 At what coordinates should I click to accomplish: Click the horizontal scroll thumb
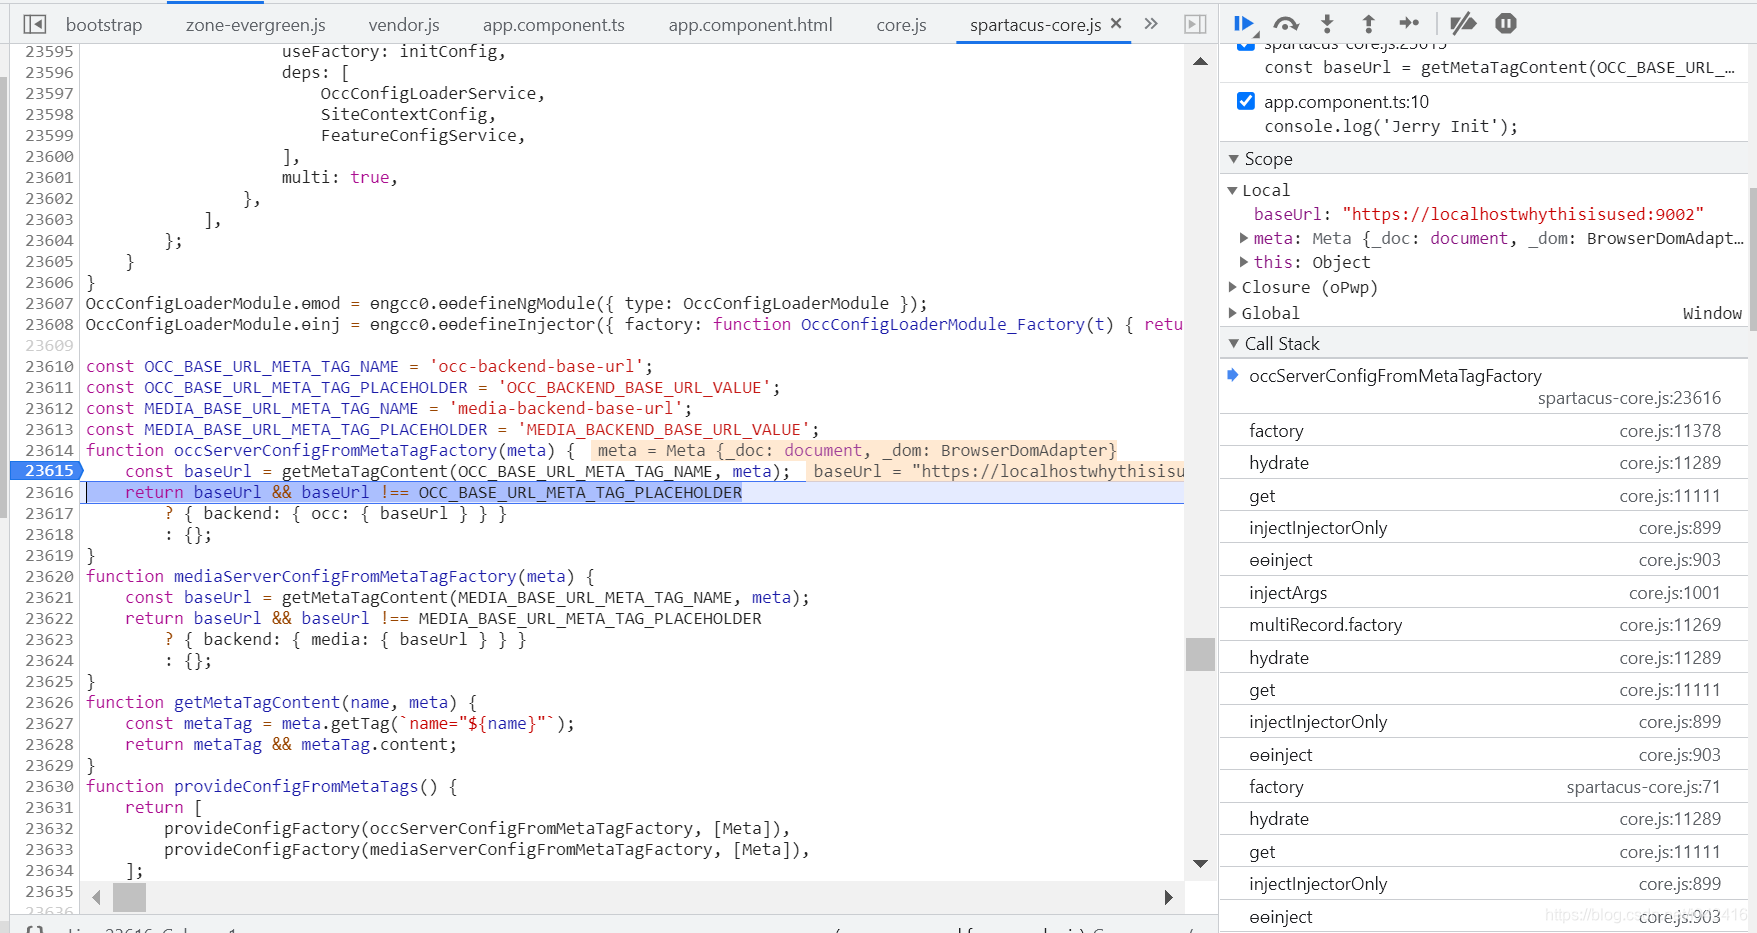[x=129, y=897]
